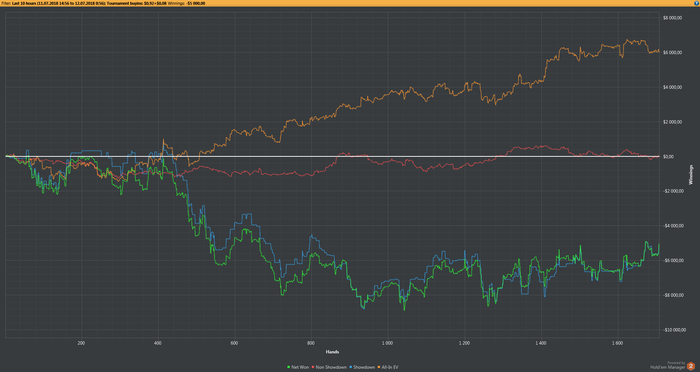Click the 'Last 10 hours' filter description
The width and height of the screenshot is (700, 372).
(58, 3)
